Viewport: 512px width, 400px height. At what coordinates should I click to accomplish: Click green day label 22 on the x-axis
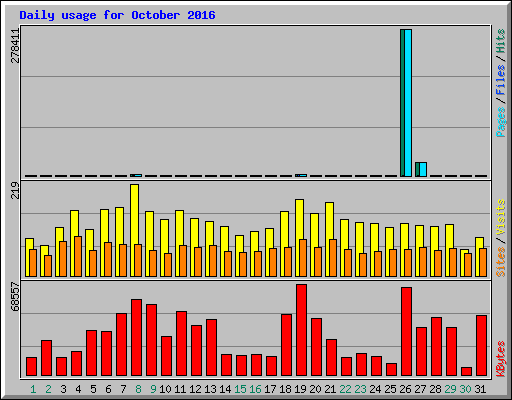pos(345,389)
